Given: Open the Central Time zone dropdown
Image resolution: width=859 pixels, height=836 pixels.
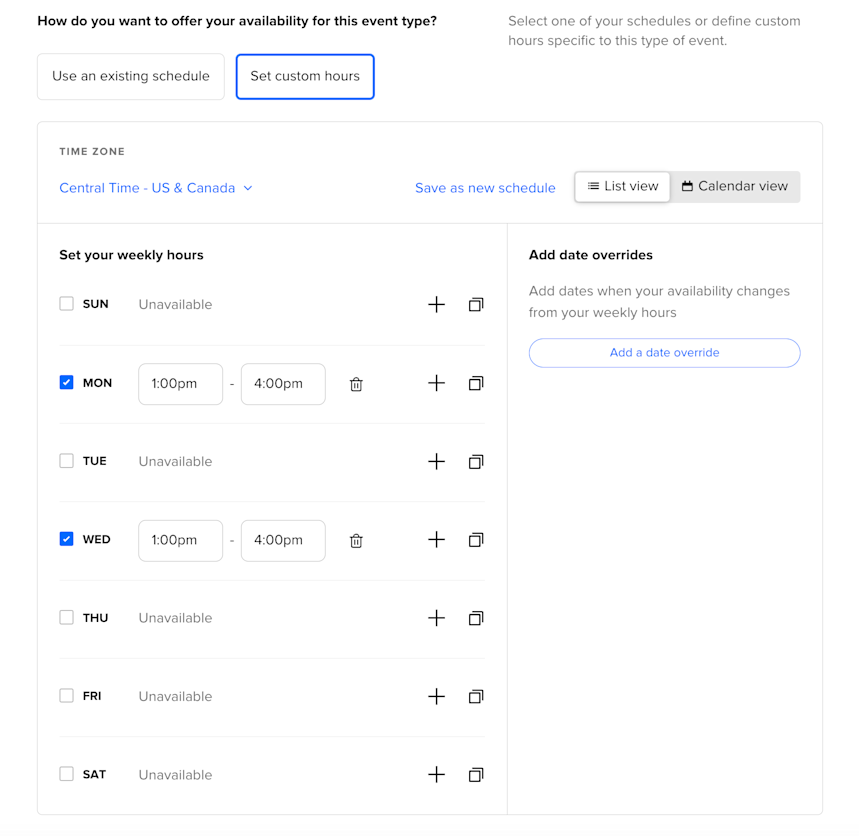Looking at the screenshot, I should click(156, 188).
